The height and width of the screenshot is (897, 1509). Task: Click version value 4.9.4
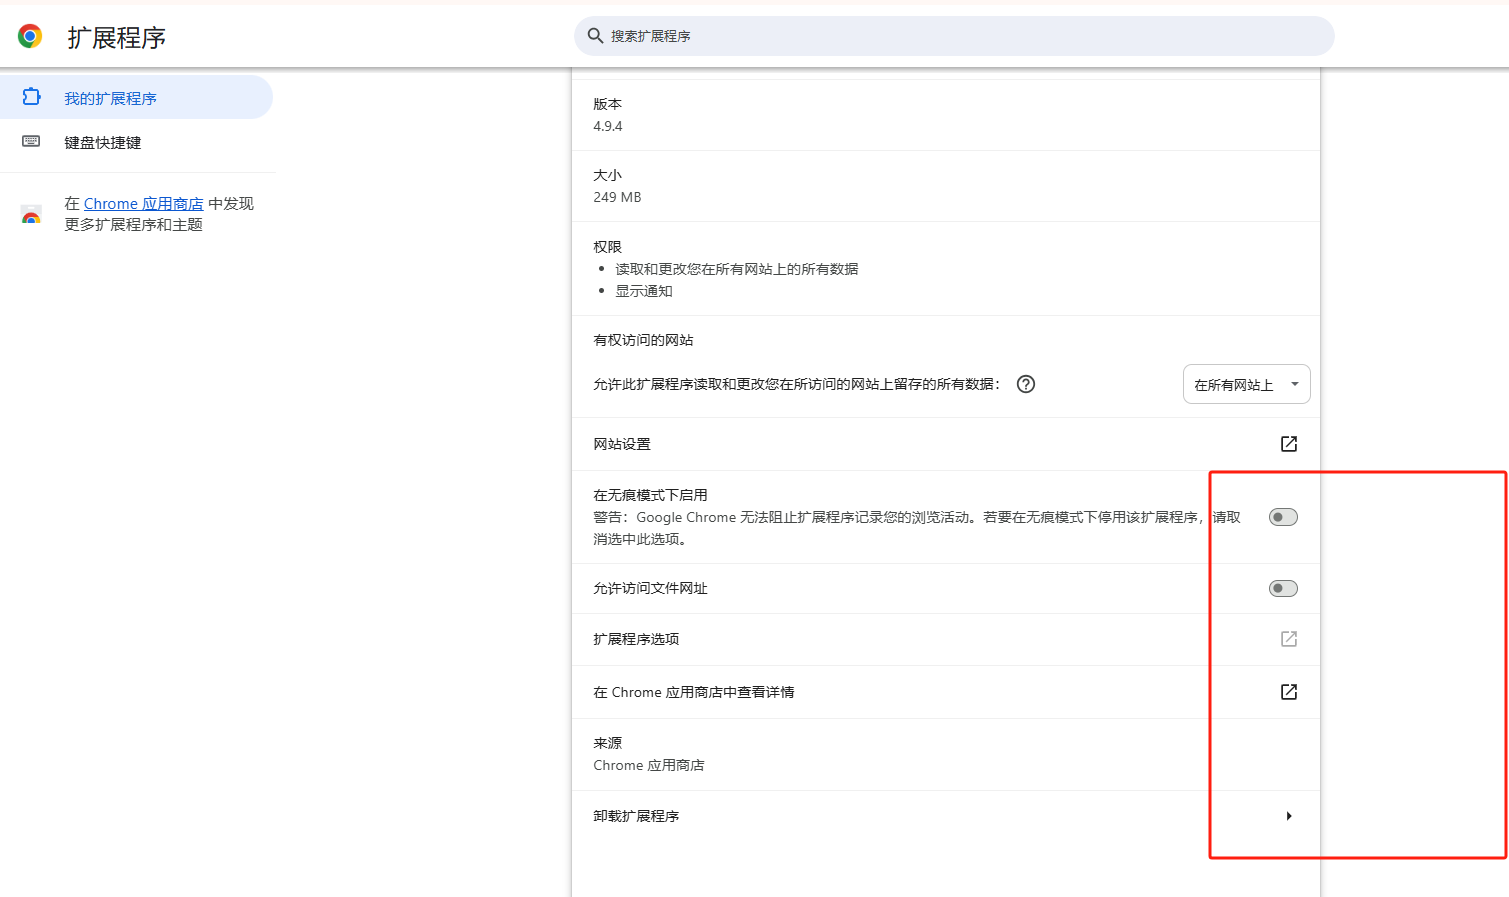pyautogui.click(x=608, y=126)
